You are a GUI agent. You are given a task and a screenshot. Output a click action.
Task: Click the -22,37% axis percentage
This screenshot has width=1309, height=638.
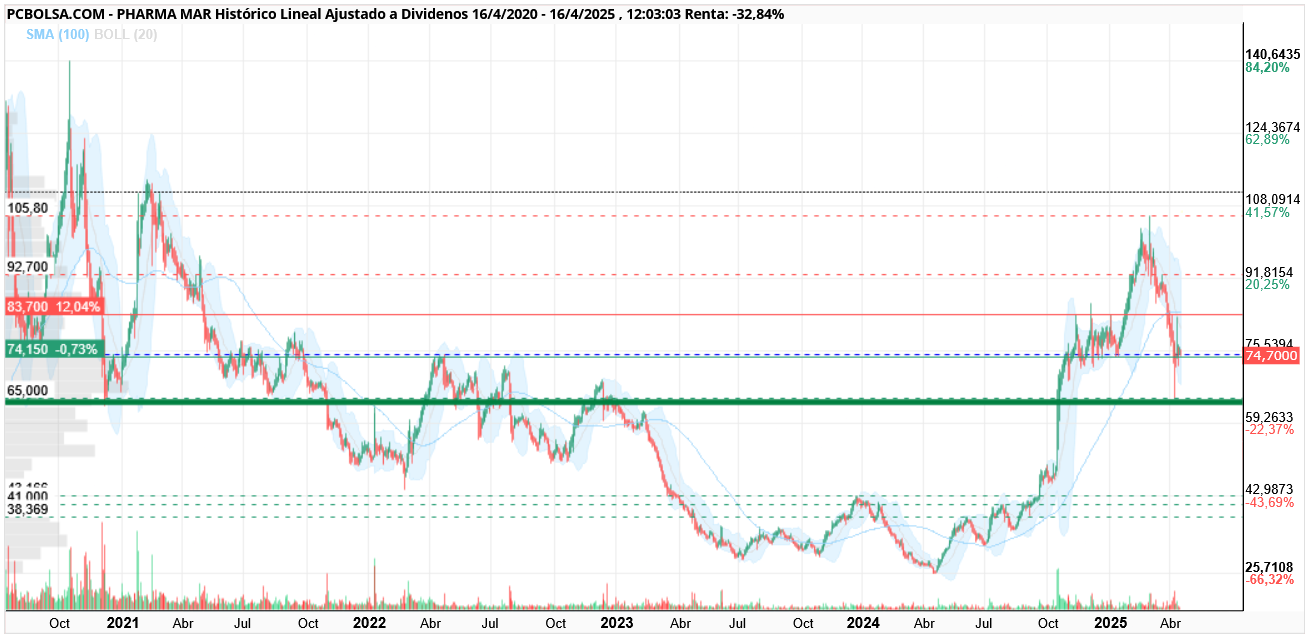coord(1269,430)
